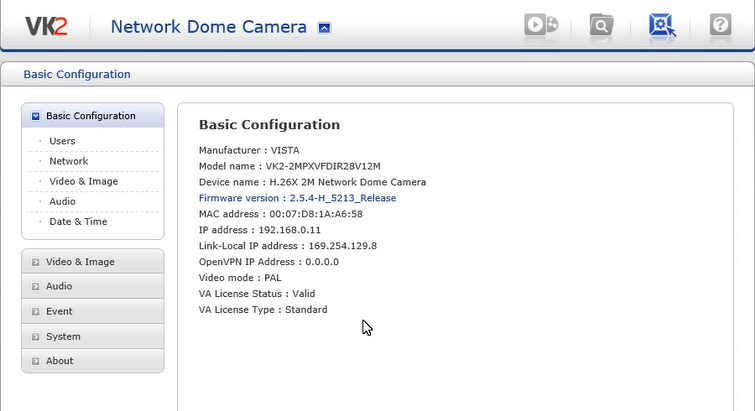
Task: Select the Event main menu panel
Action: (x=93, y=311)
